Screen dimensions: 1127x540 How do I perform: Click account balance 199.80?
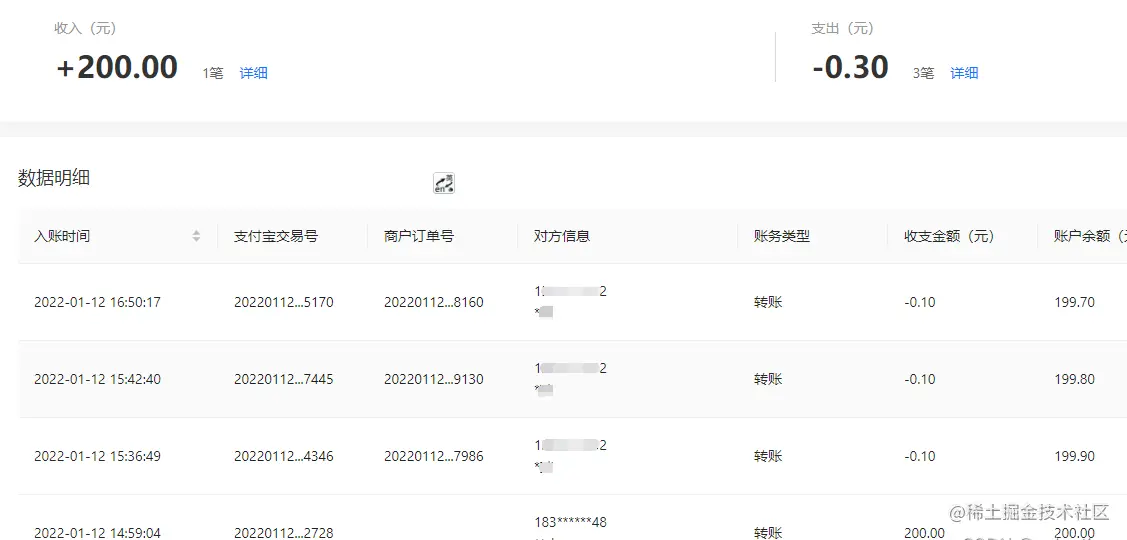point(1075,379)
